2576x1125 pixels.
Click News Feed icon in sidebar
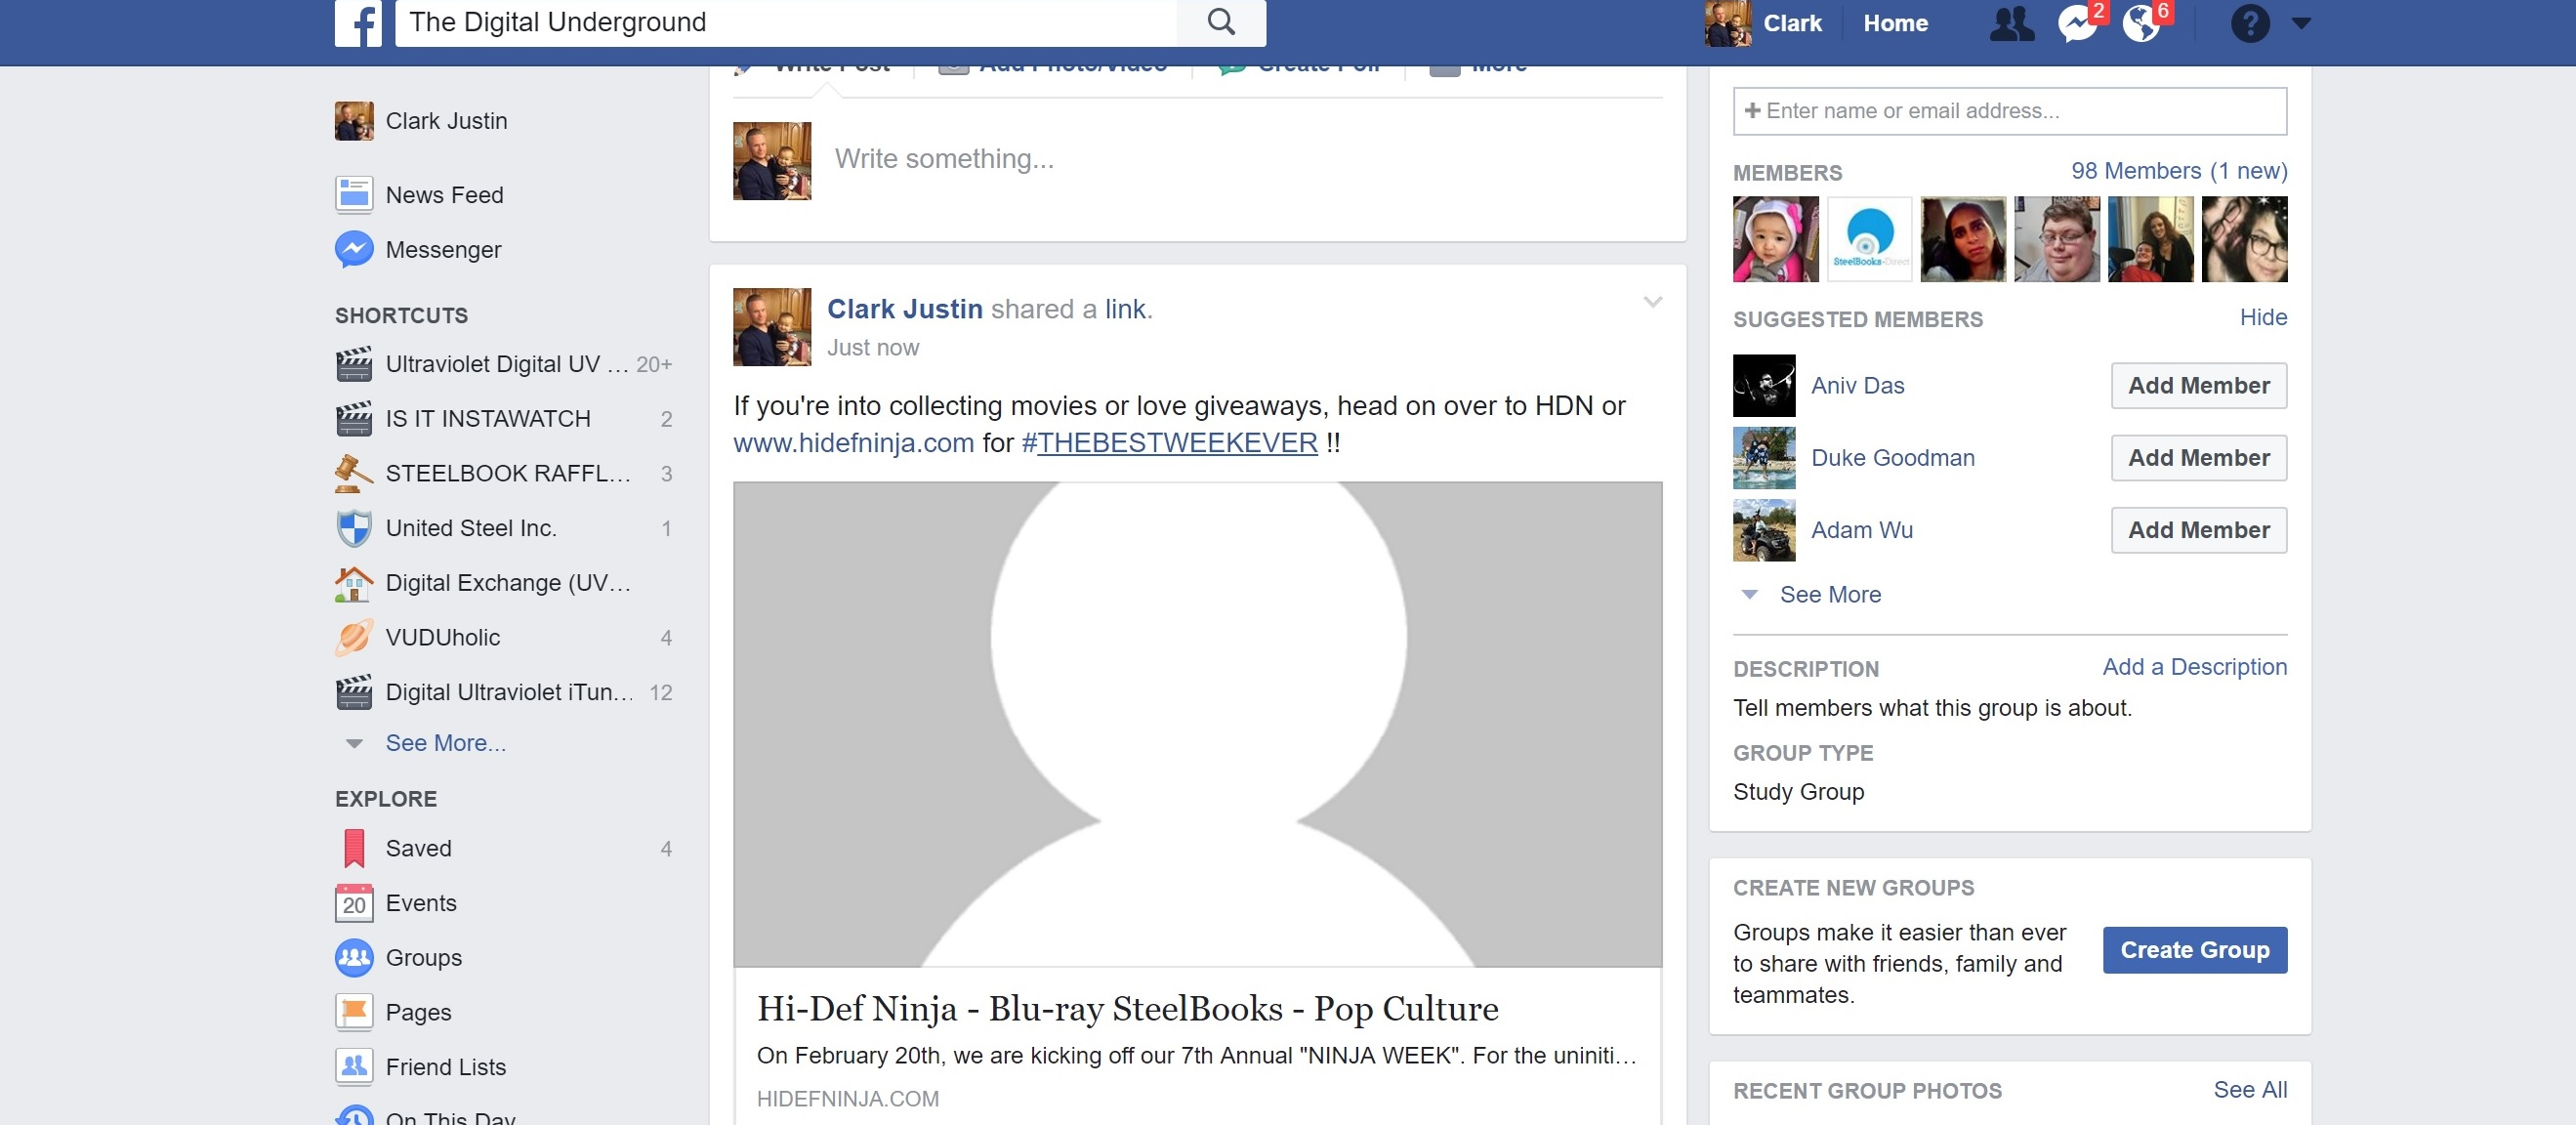[354, 195]
